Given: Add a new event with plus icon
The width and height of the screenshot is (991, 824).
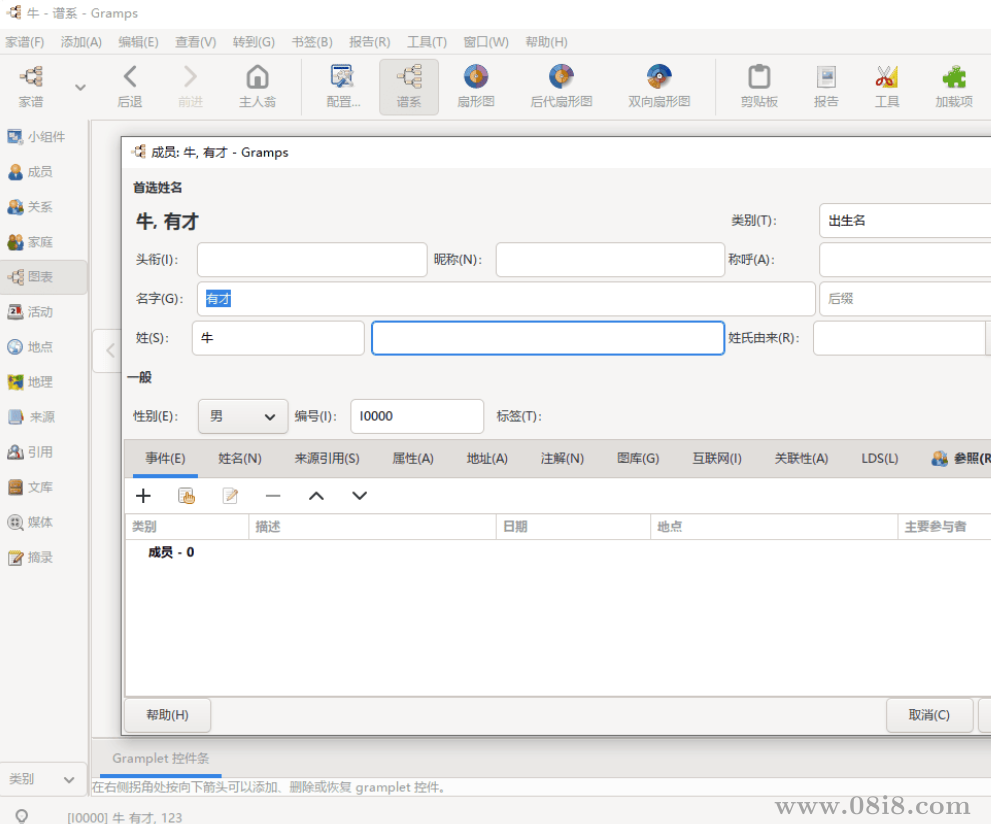Looking at the screenshot, I should coord(143,496).
